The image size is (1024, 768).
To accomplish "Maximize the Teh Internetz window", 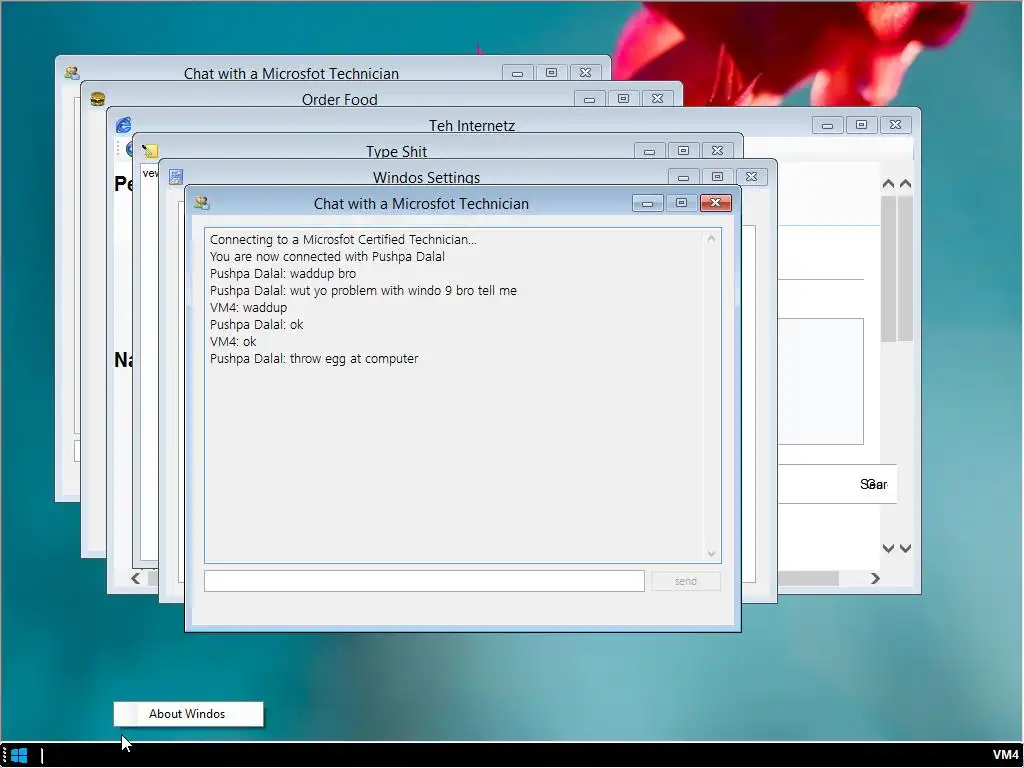I will 861,125.
